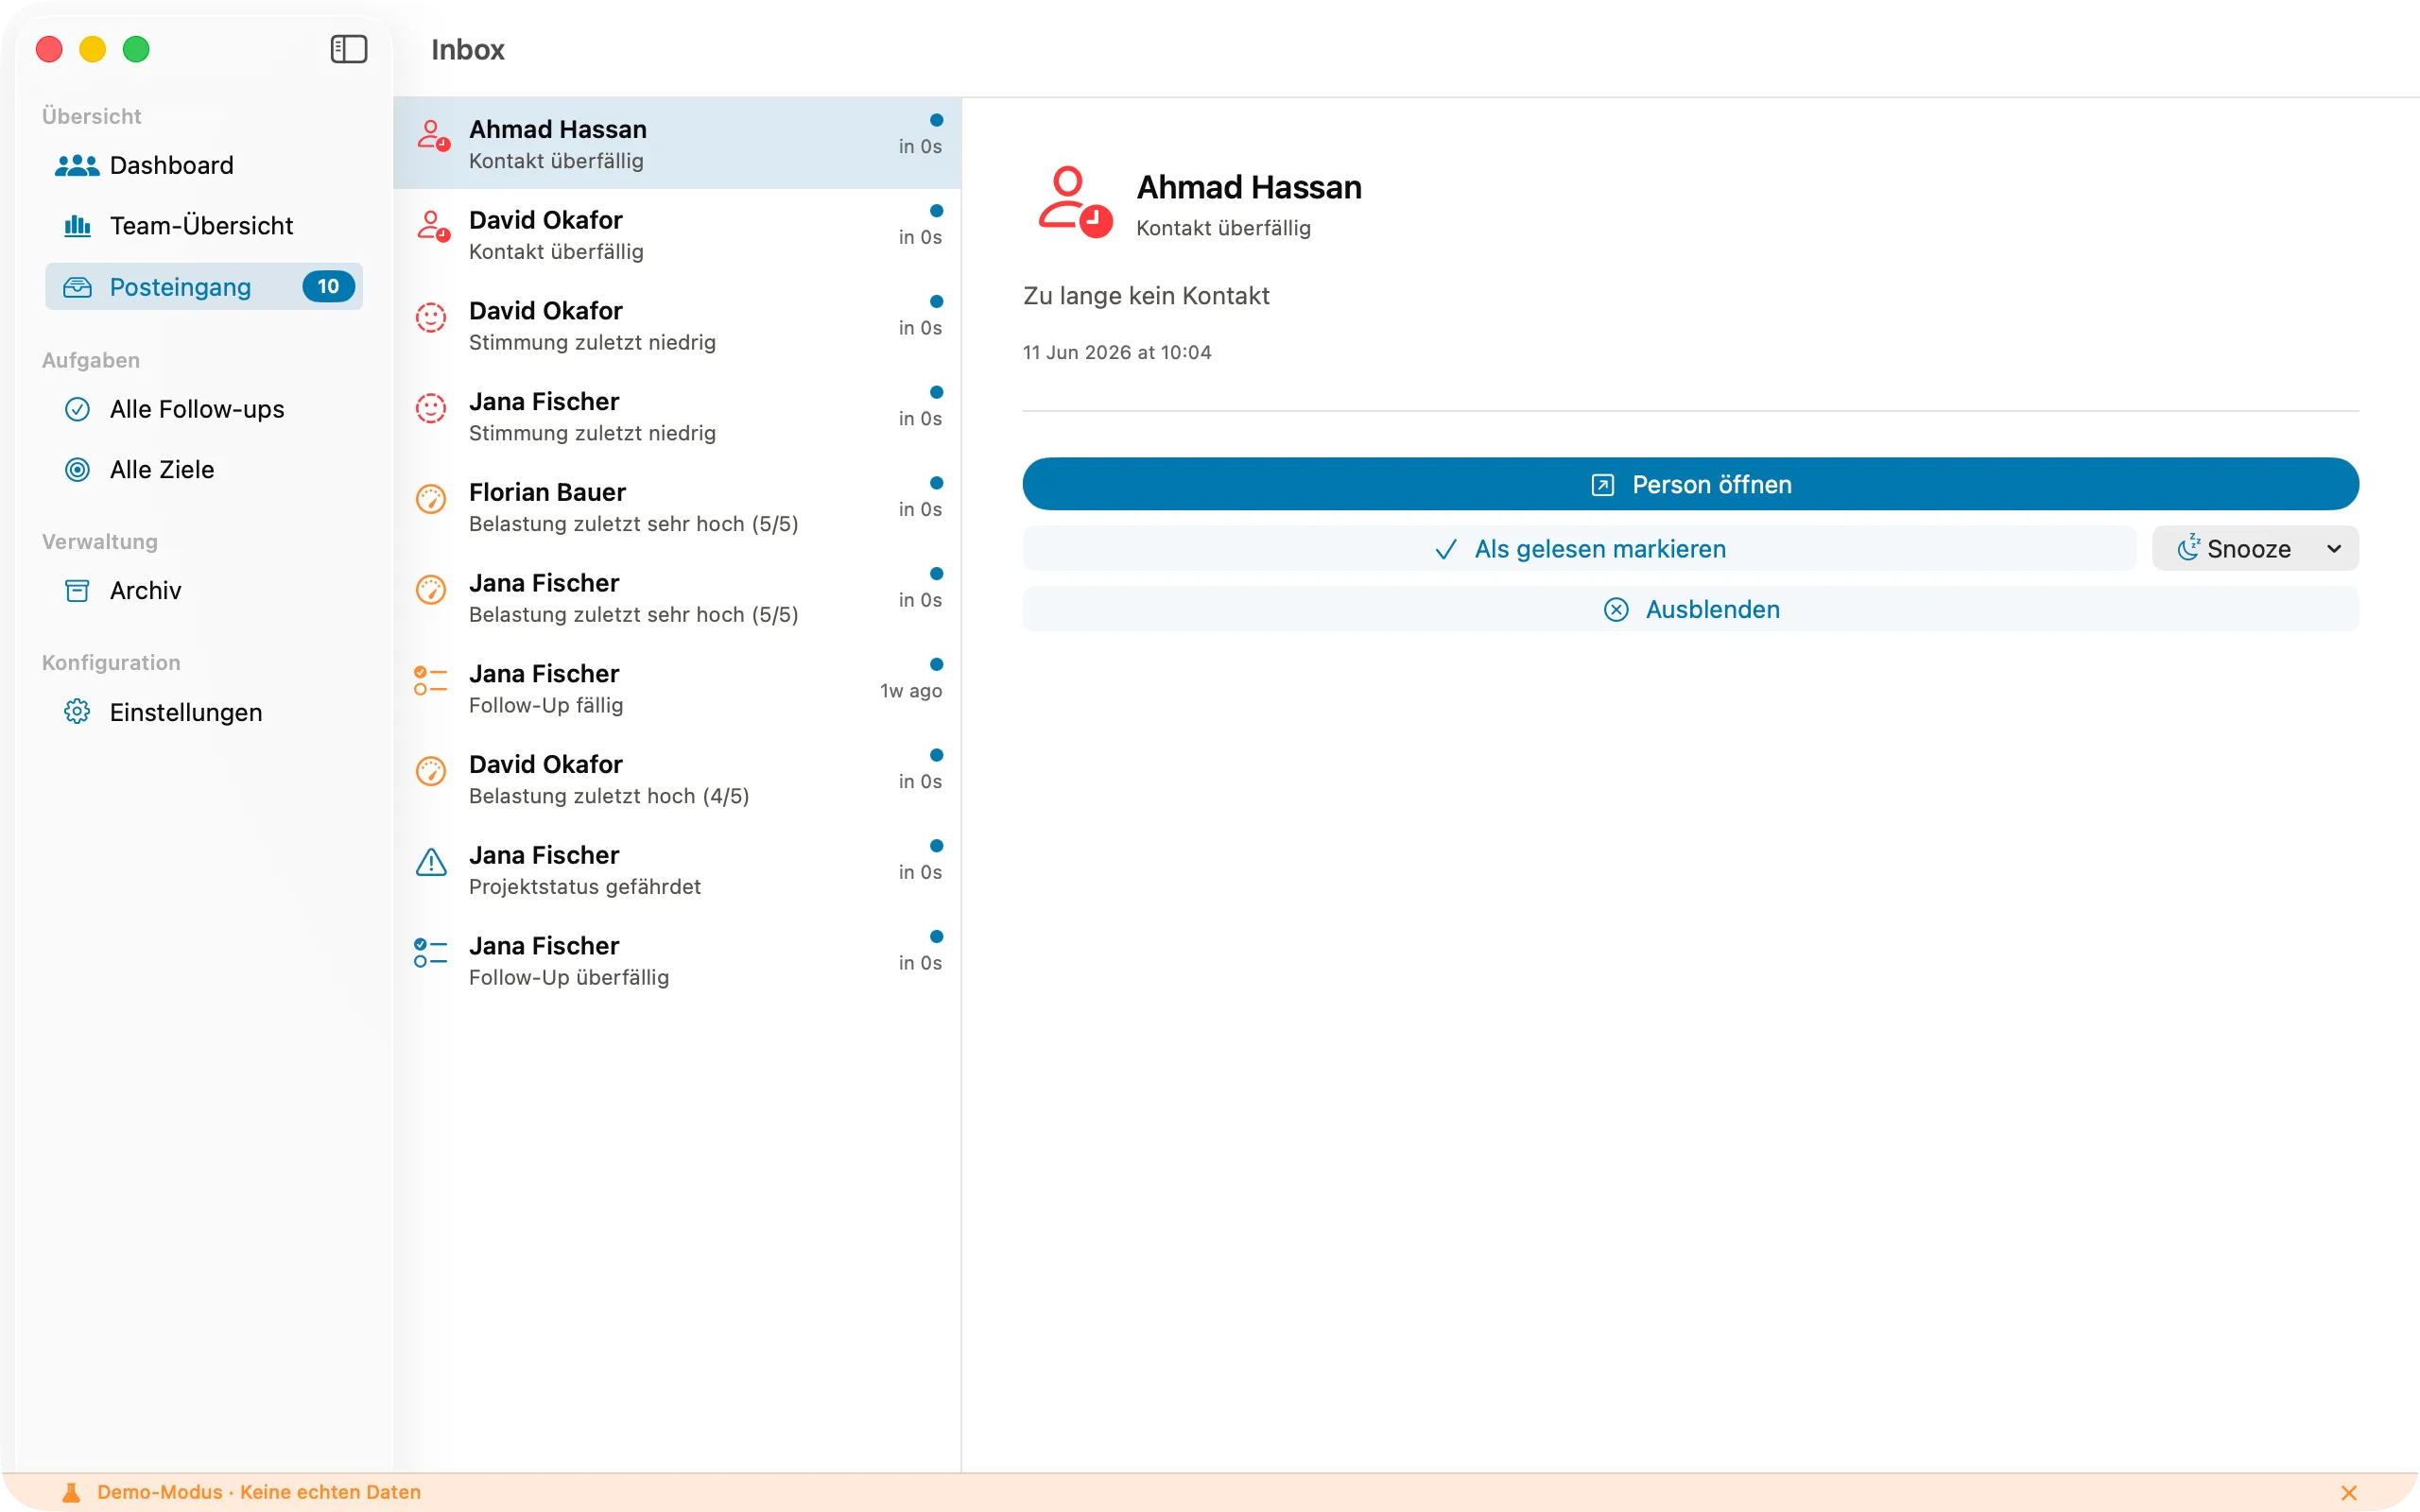Image resolution: width=2420 pixels, height=1512 pixels.
Task: Open Dashboard in the sidebar
Action: click(204, 165)
